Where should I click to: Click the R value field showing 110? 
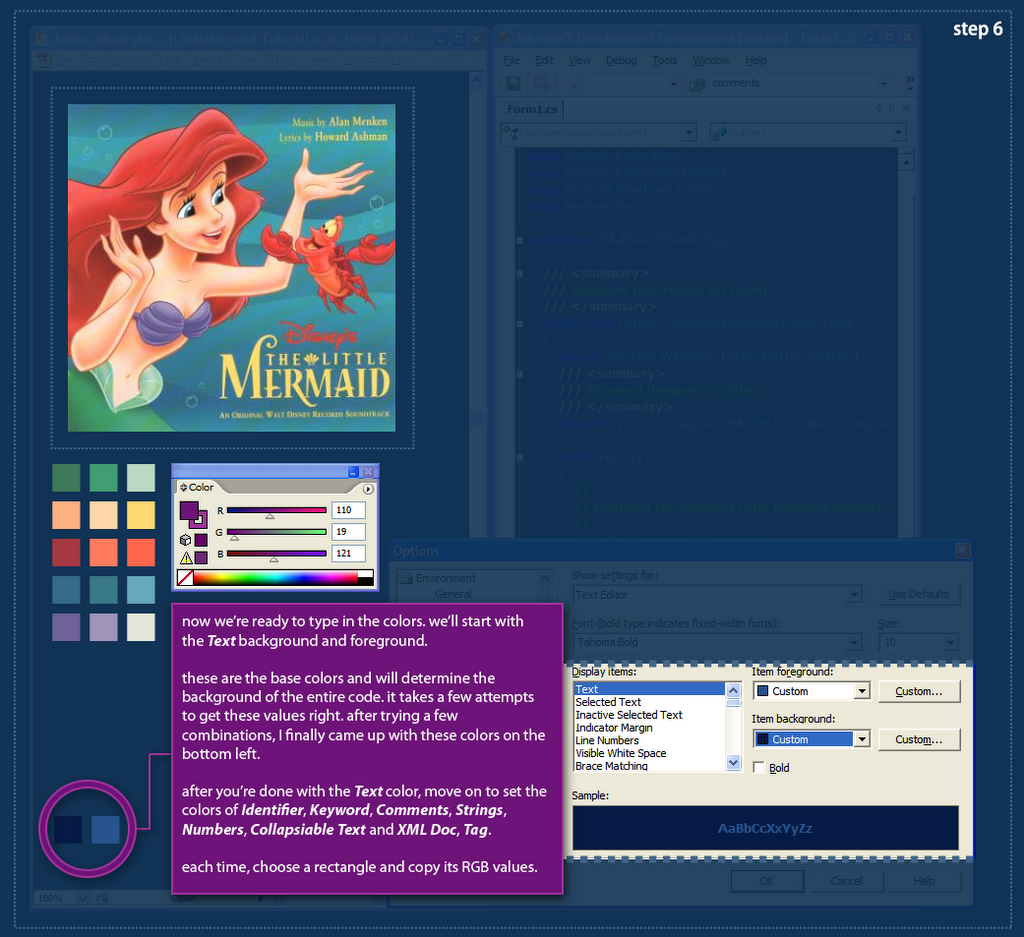click(348, 510)
